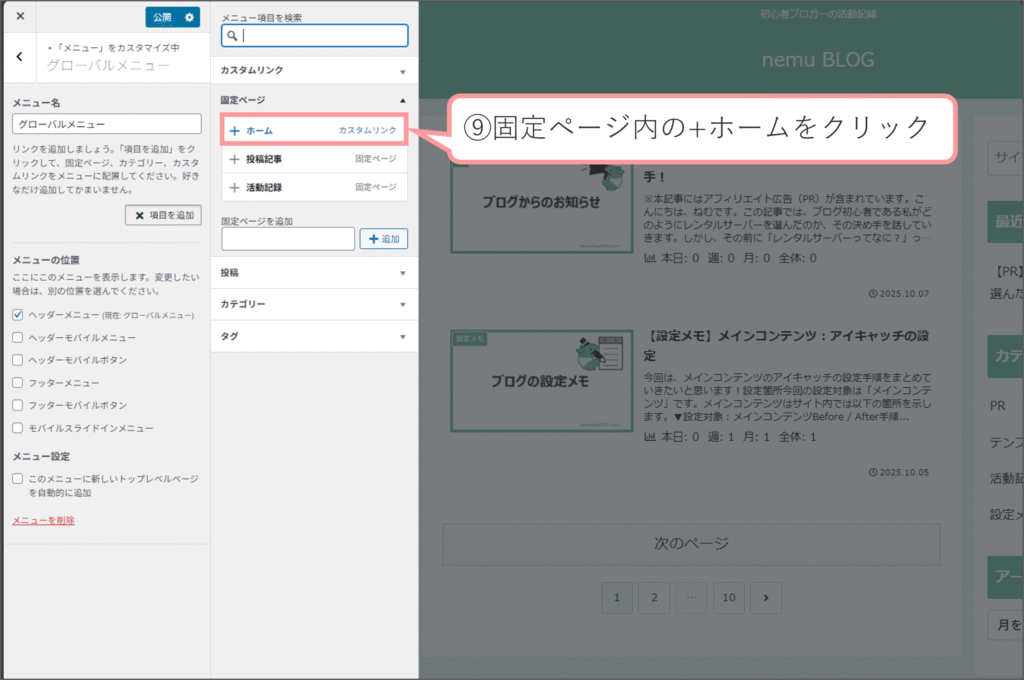Click the 項目を追加 button
1024x680 pixels.
(164, 215)
